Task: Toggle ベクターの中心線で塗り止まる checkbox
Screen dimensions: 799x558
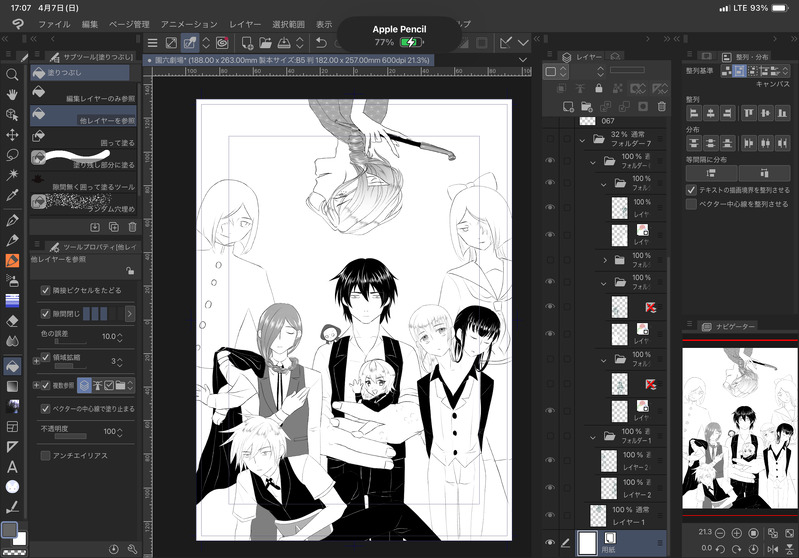Action: (45, 409)
